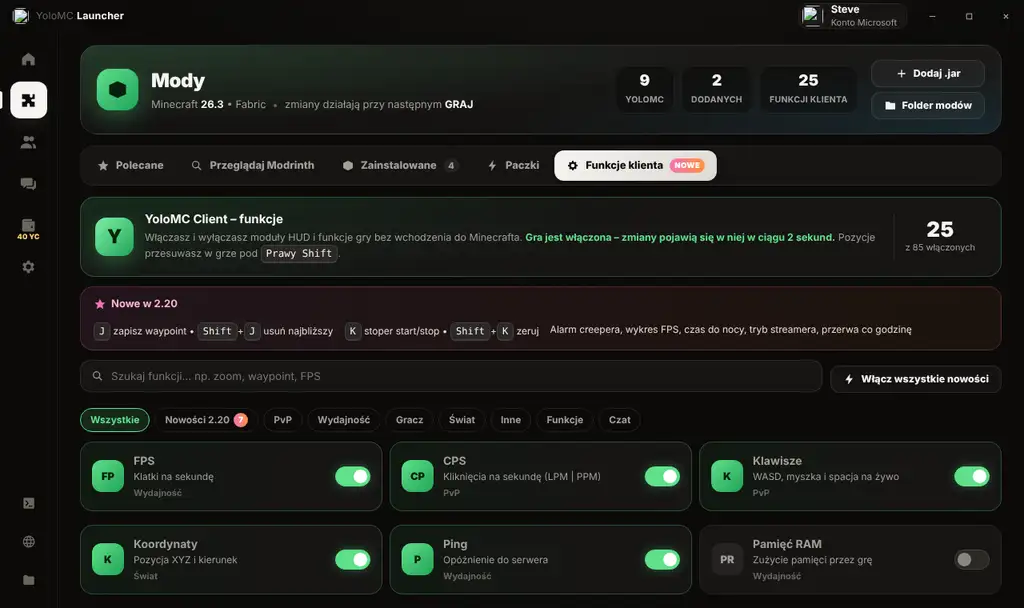The width and height of the screenshot is (1024, 608).
Task: Select the puzzle-piece mods icon in sidebar
Action: click(x=29, y=100)
